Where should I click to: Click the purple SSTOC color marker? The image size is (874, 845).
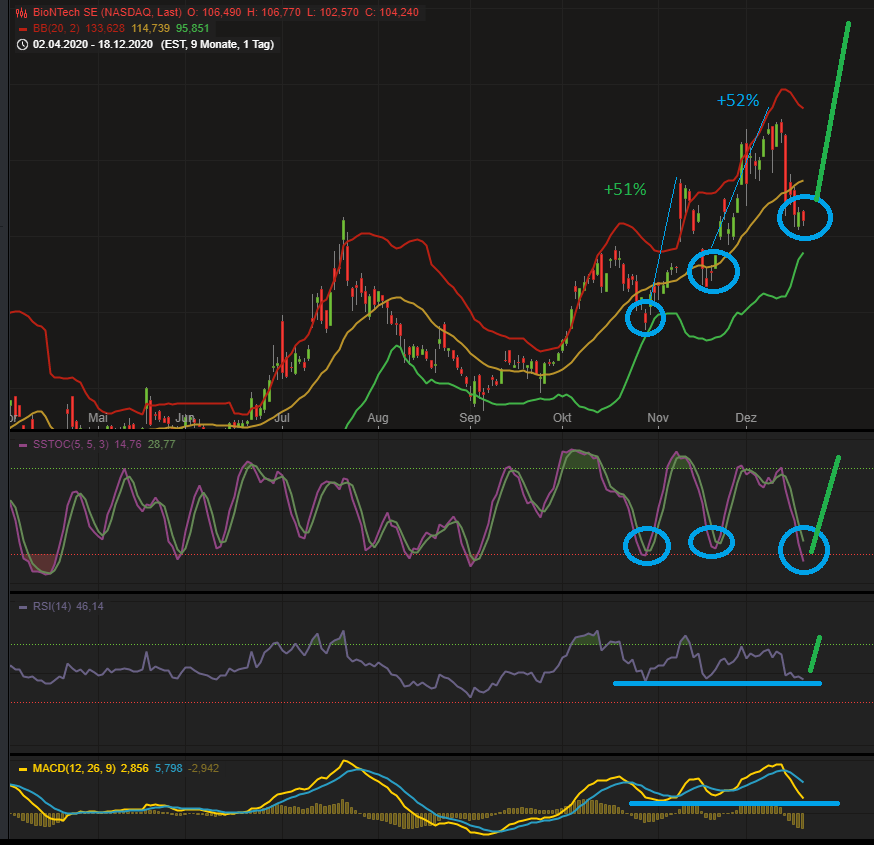[x=23, y=445]
